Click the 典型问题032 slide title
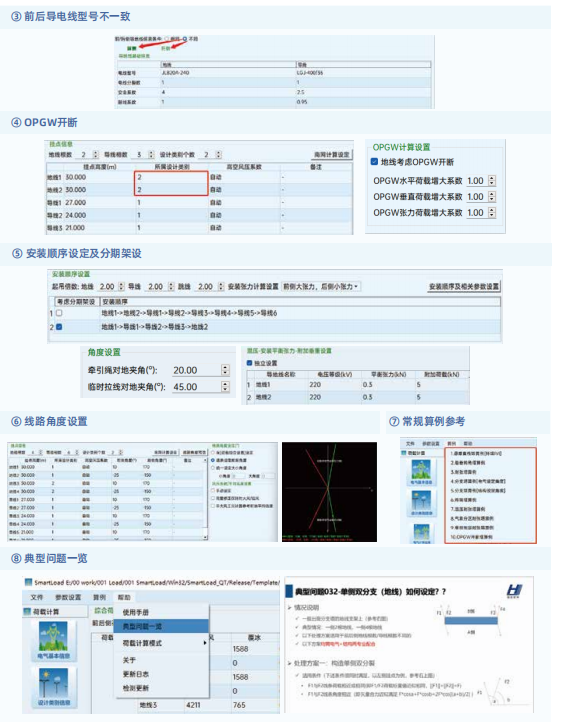563x725 pixels. [x=371, y=591]
